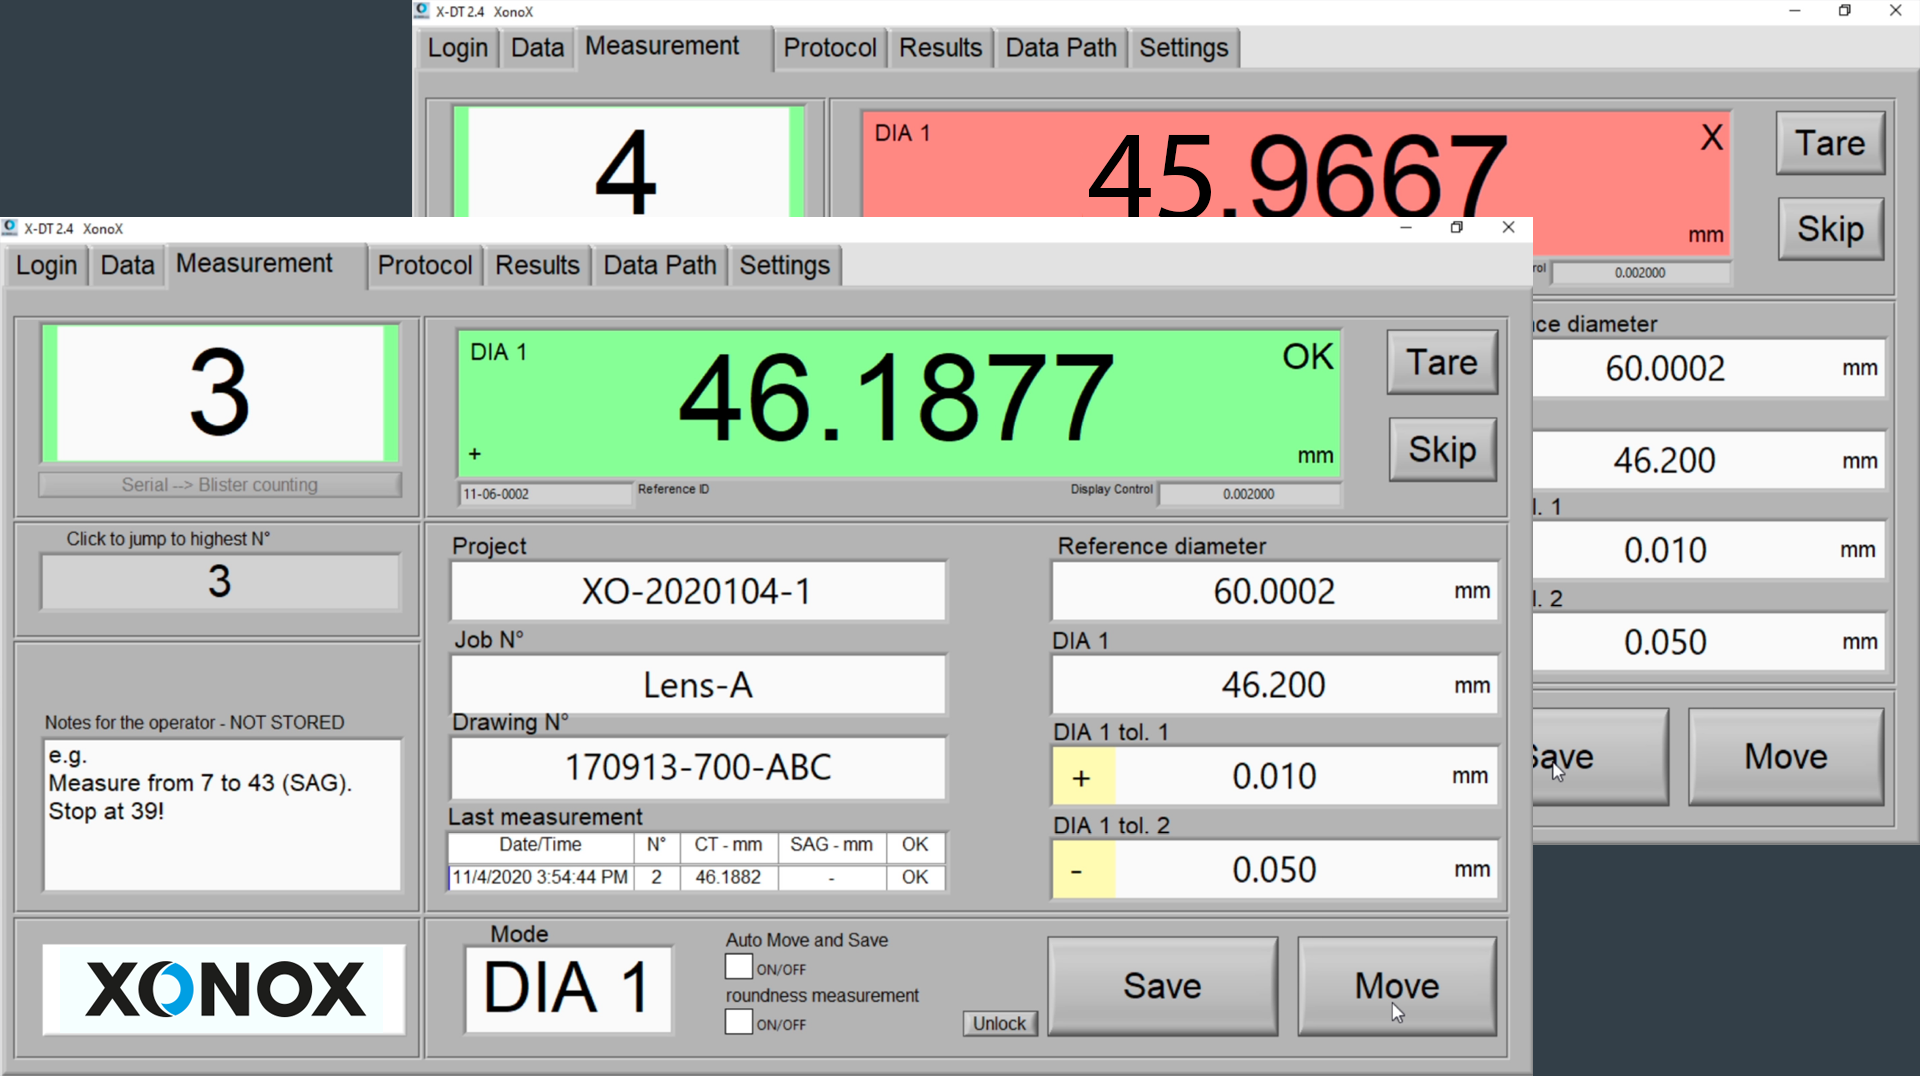The width and height of the screenshot is (1920, 1076).
Task: Open the Settings tab in front window
Action: (x=784, y=266)
